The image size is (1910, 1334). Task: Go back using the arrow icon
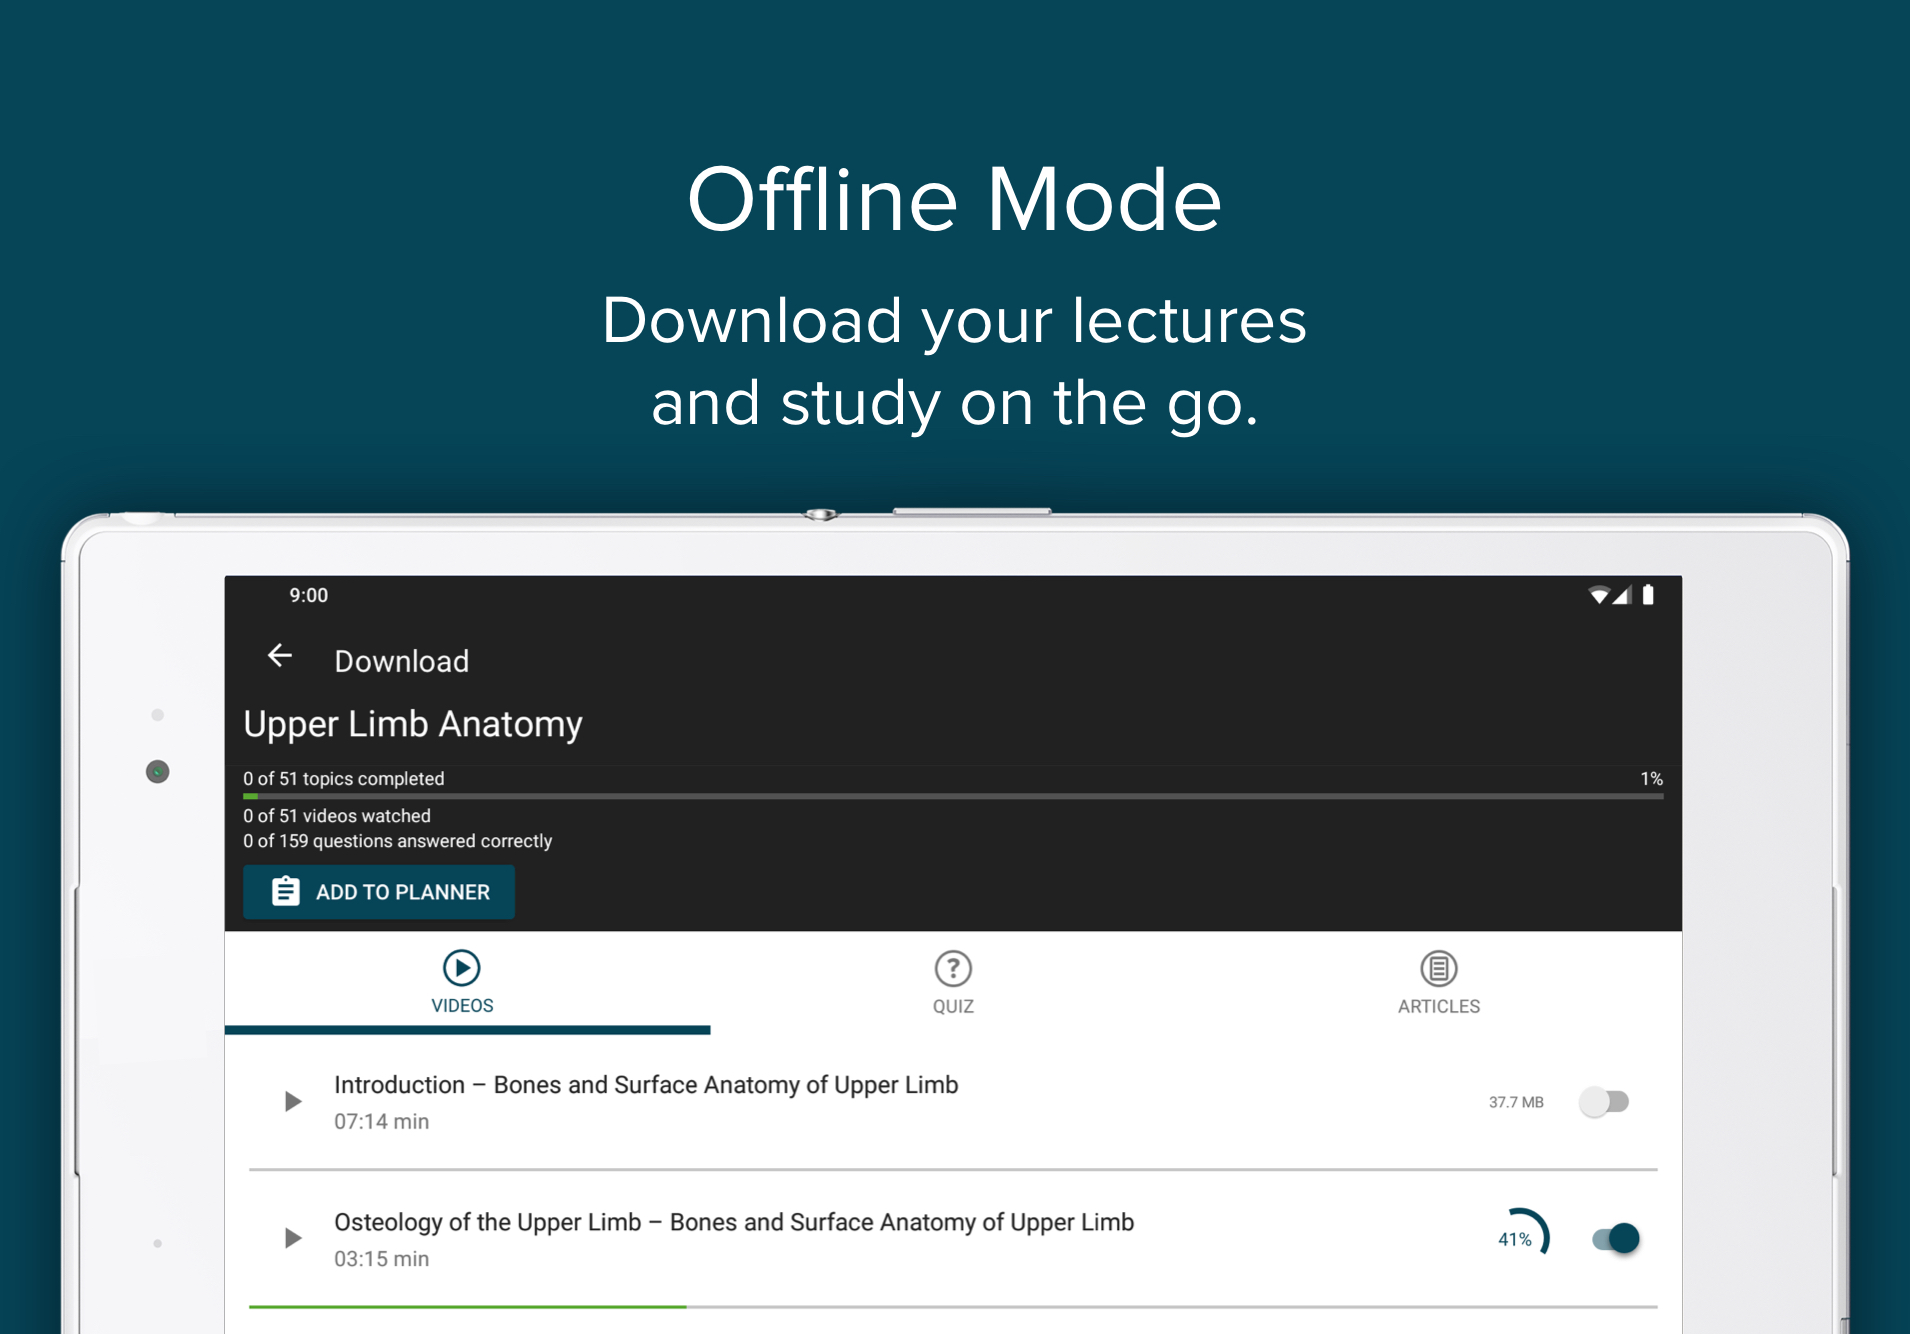pyautogui.click(x=280, y=656)
